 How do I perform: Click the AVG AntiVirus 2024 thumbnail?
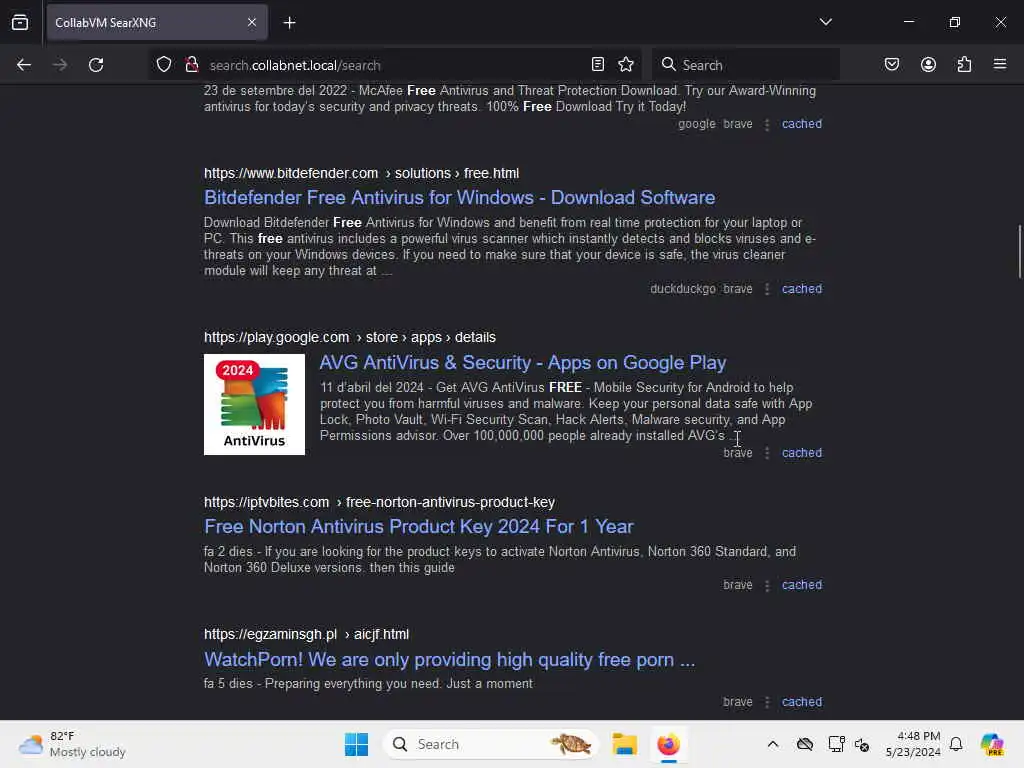[x=254, y=404]
